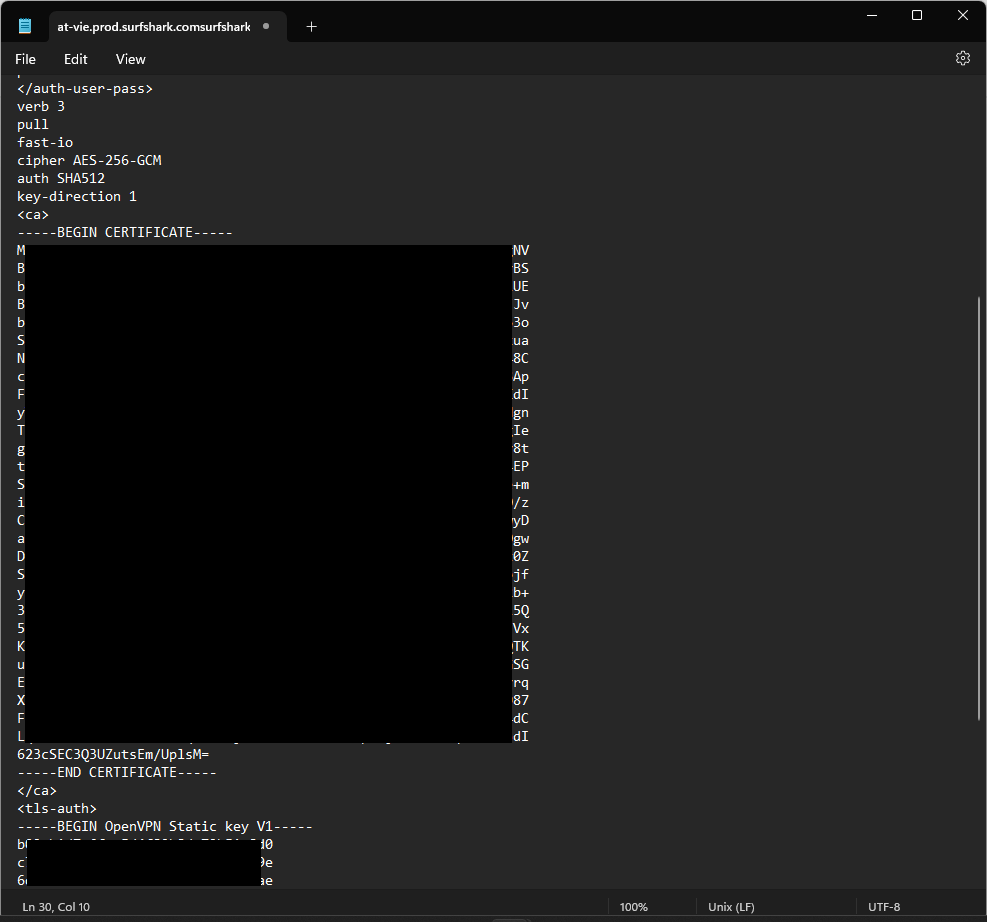Open the View menu
This screenshot has height=922, width=987.
130,59
